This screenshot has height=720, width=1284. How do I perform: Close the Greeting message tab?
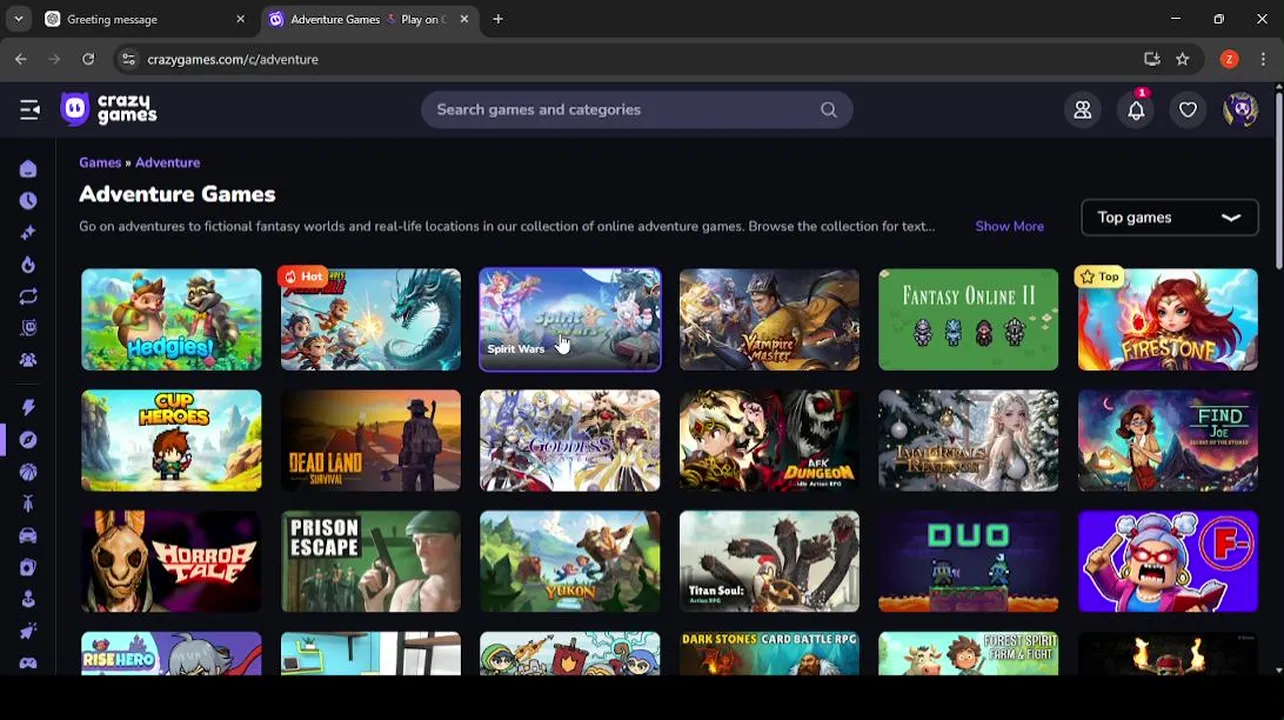point(240,19)
